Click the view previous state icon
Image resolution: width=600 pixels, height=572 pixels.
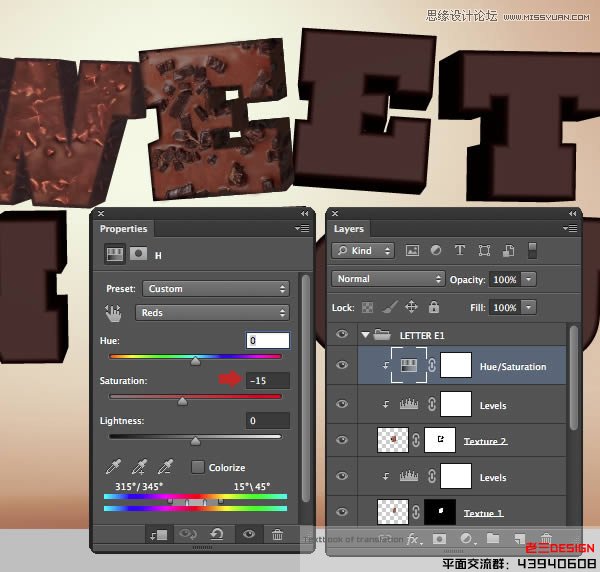coord(188,534)
